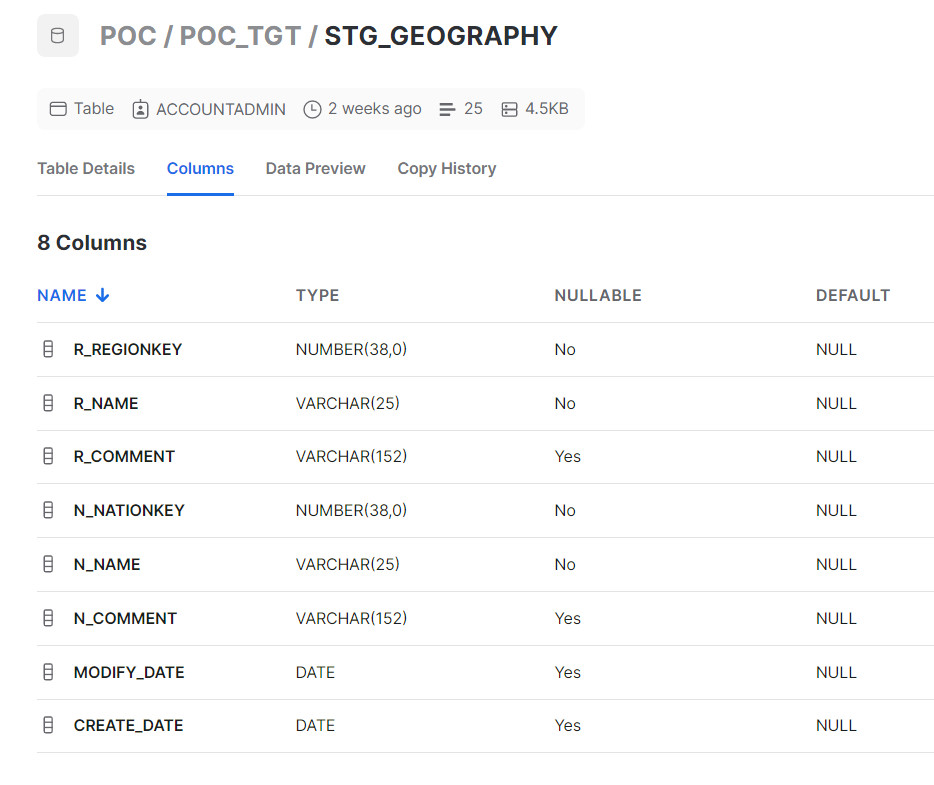Sort by the NULLABLE column header
The image size is (934, 785).
[598, 295]
